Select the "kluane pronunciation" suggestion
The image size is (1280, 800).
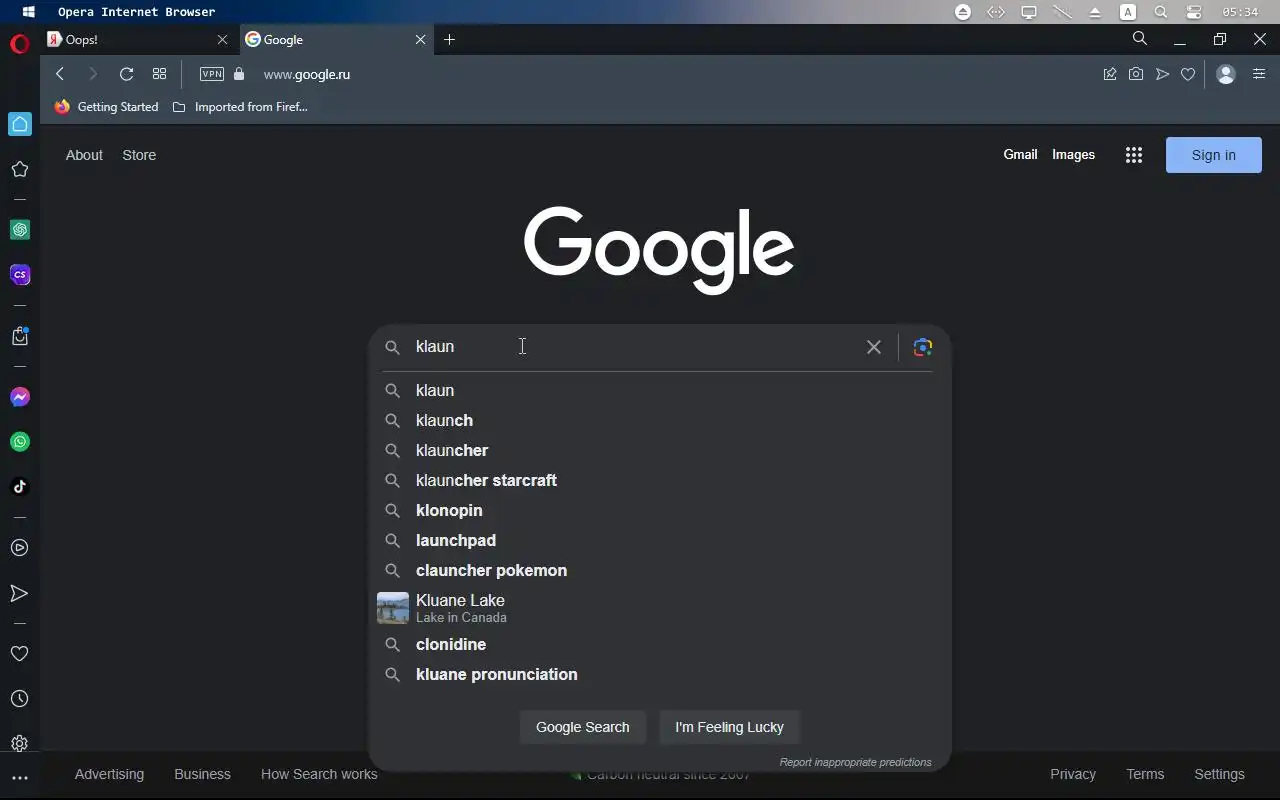click(x=660, y=674)
